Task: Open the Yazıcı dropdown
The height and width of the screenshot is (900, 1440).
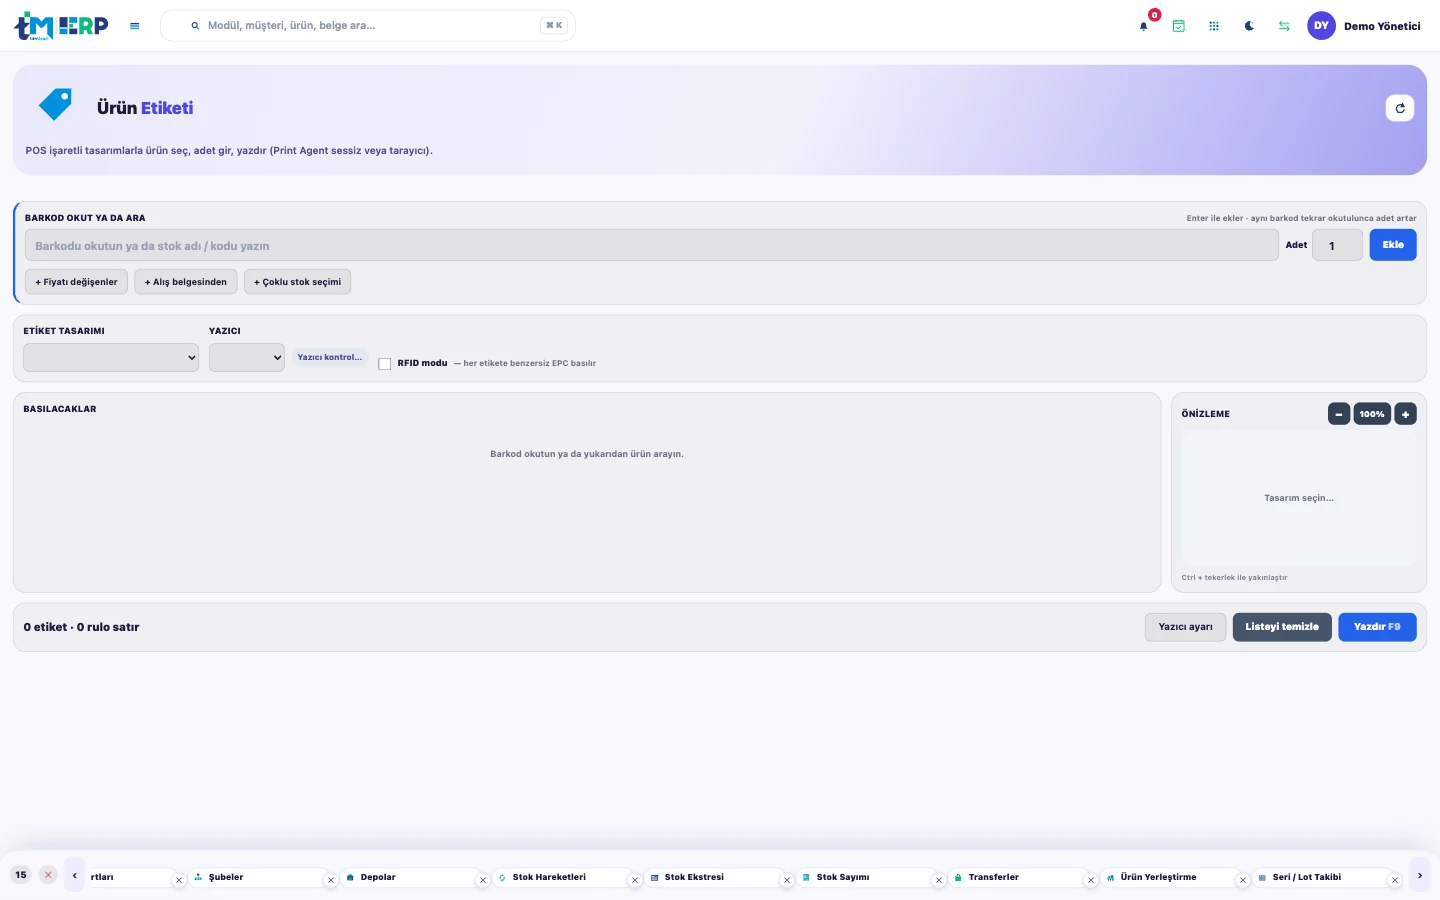Action: [247, 358]
